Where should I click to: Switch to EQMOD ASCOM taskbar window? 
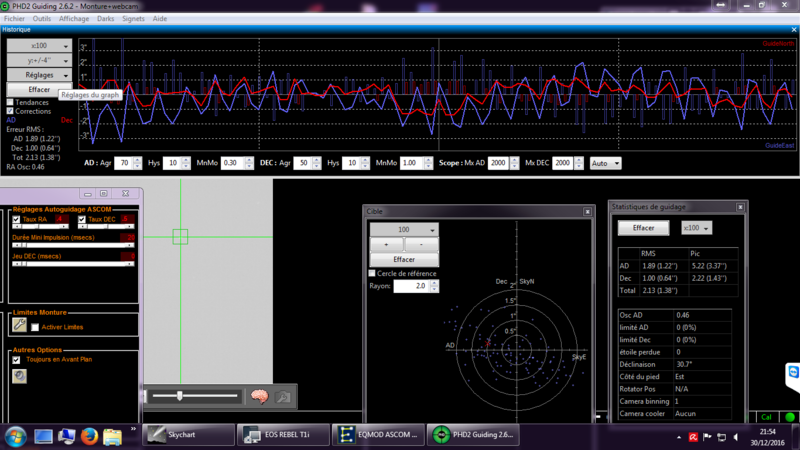[x=379, y=435]
